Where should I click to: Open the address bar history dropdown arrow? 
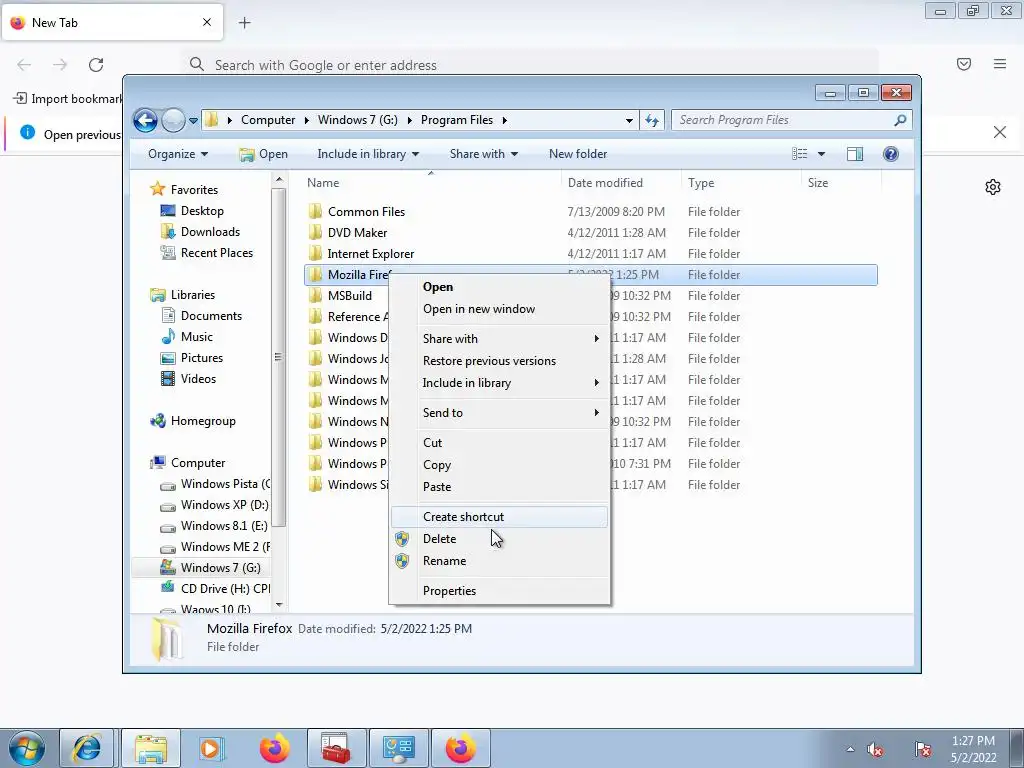click(629, 120)
